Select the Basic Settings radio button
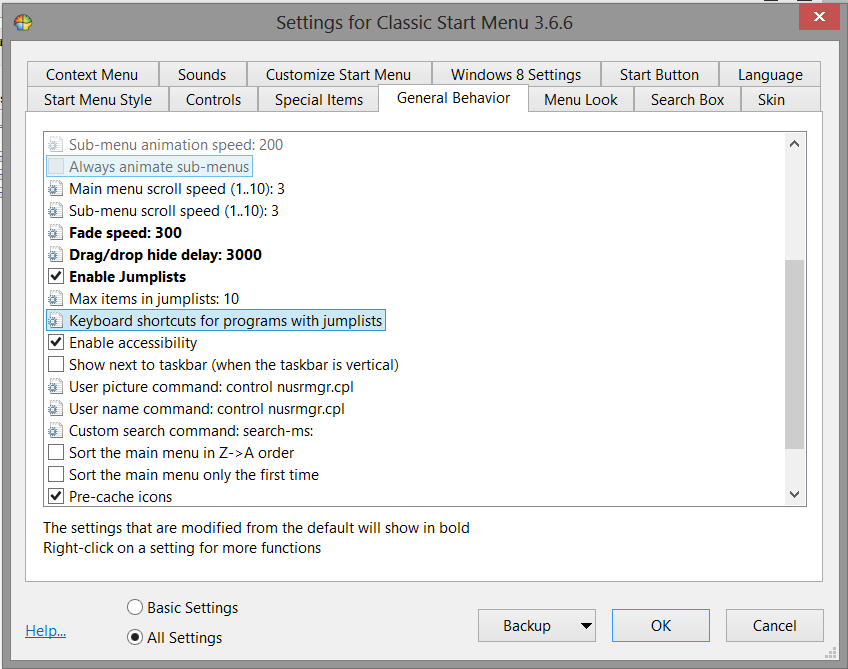The width and height of the screenshot is (848, 669). pyautogui.click(x=135, y=607)
